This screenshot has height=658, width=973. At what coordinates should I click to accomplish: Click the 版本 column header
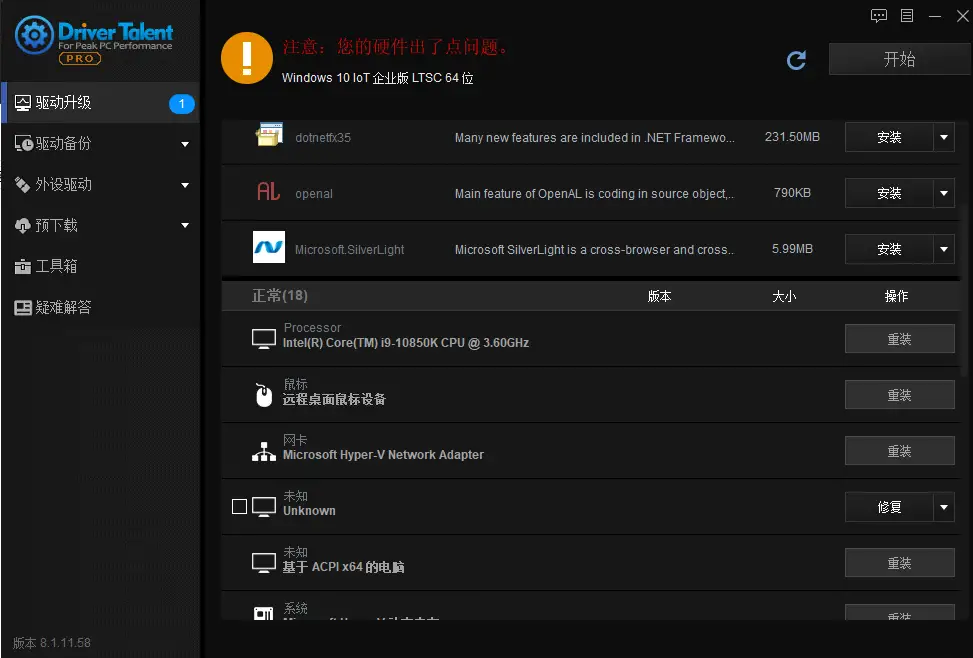[659, 296]
